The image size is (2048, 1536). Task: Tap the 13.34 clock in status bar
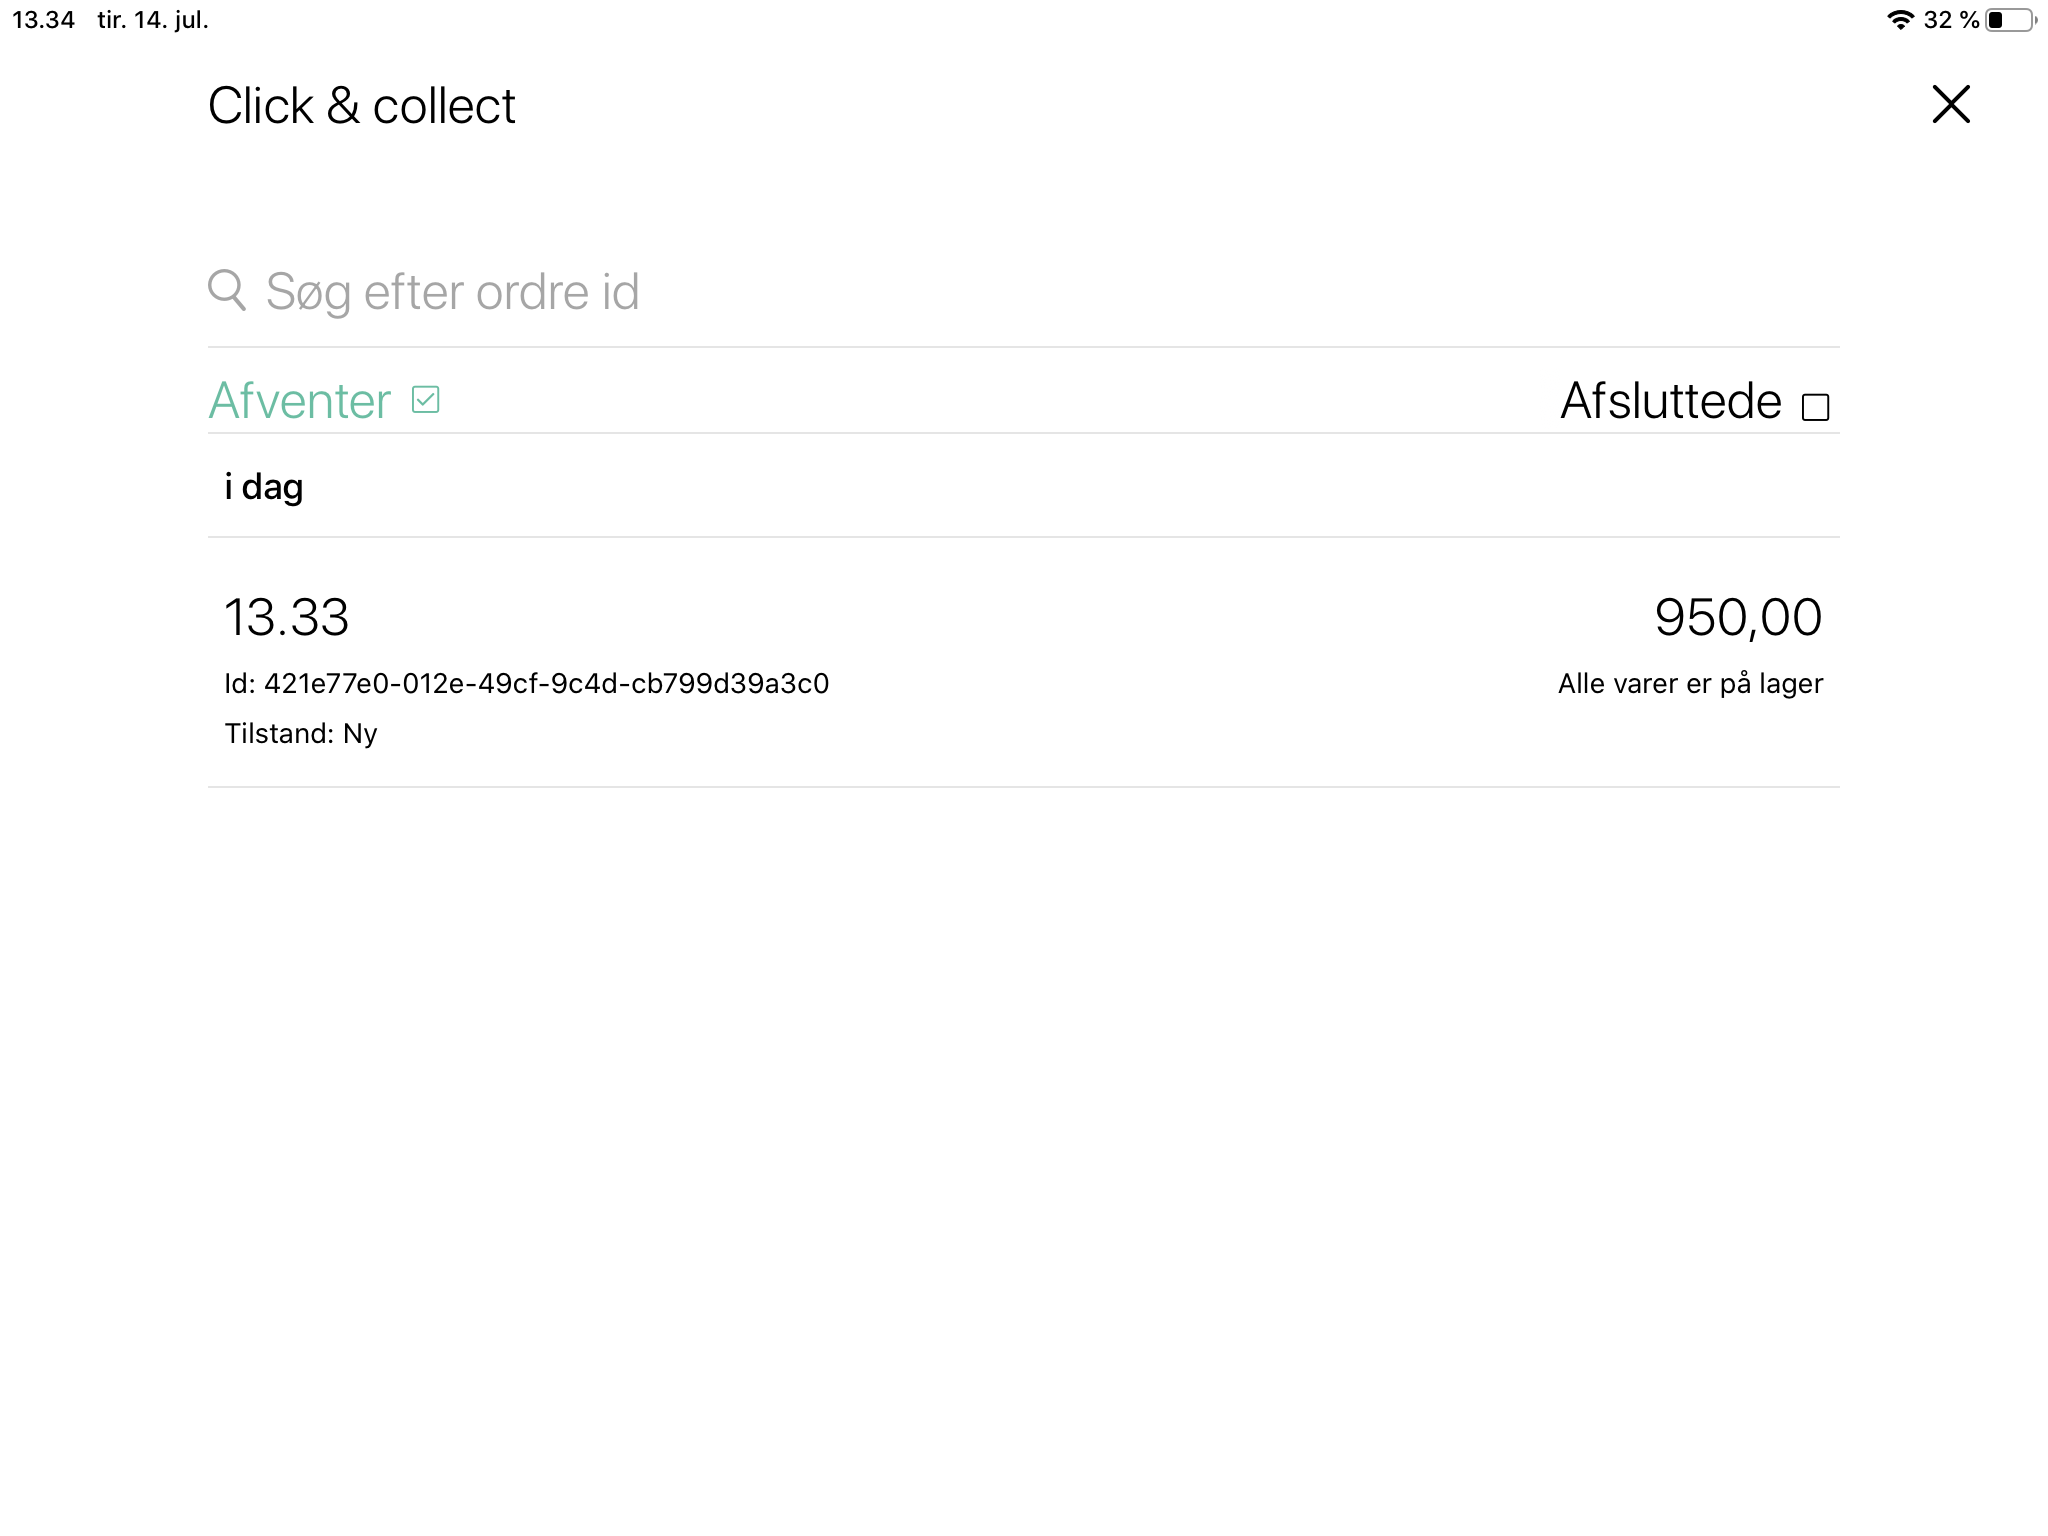[x=43, y=20]
